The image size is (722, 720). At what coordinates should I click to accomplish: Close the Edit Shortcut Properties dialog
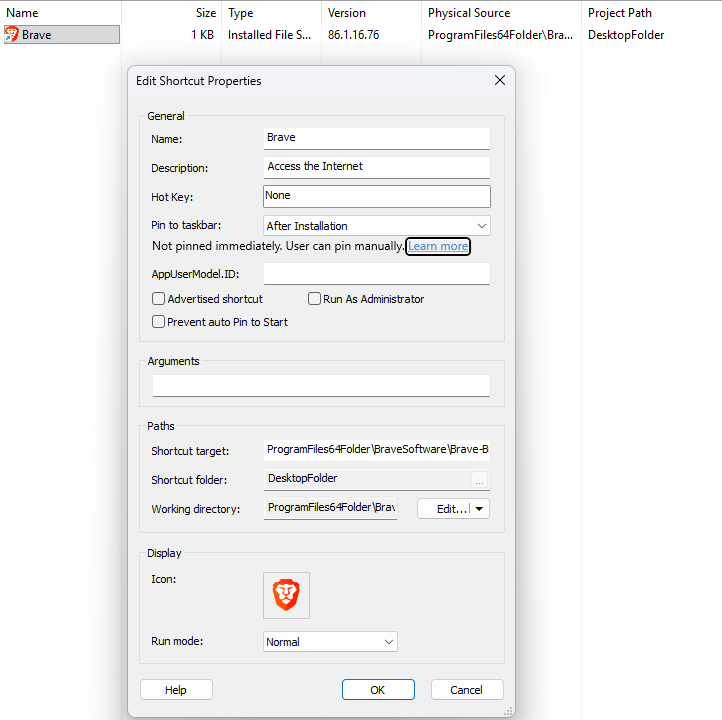point(500,80)
